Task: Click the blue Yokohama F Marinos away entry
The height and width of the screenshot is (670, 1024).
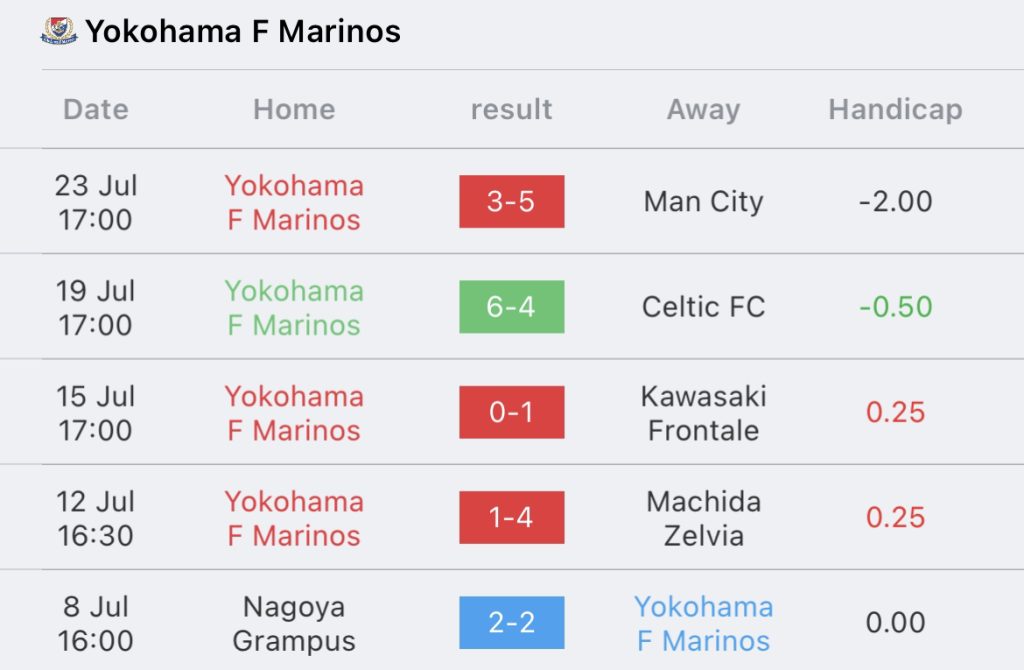Action: 703,624
